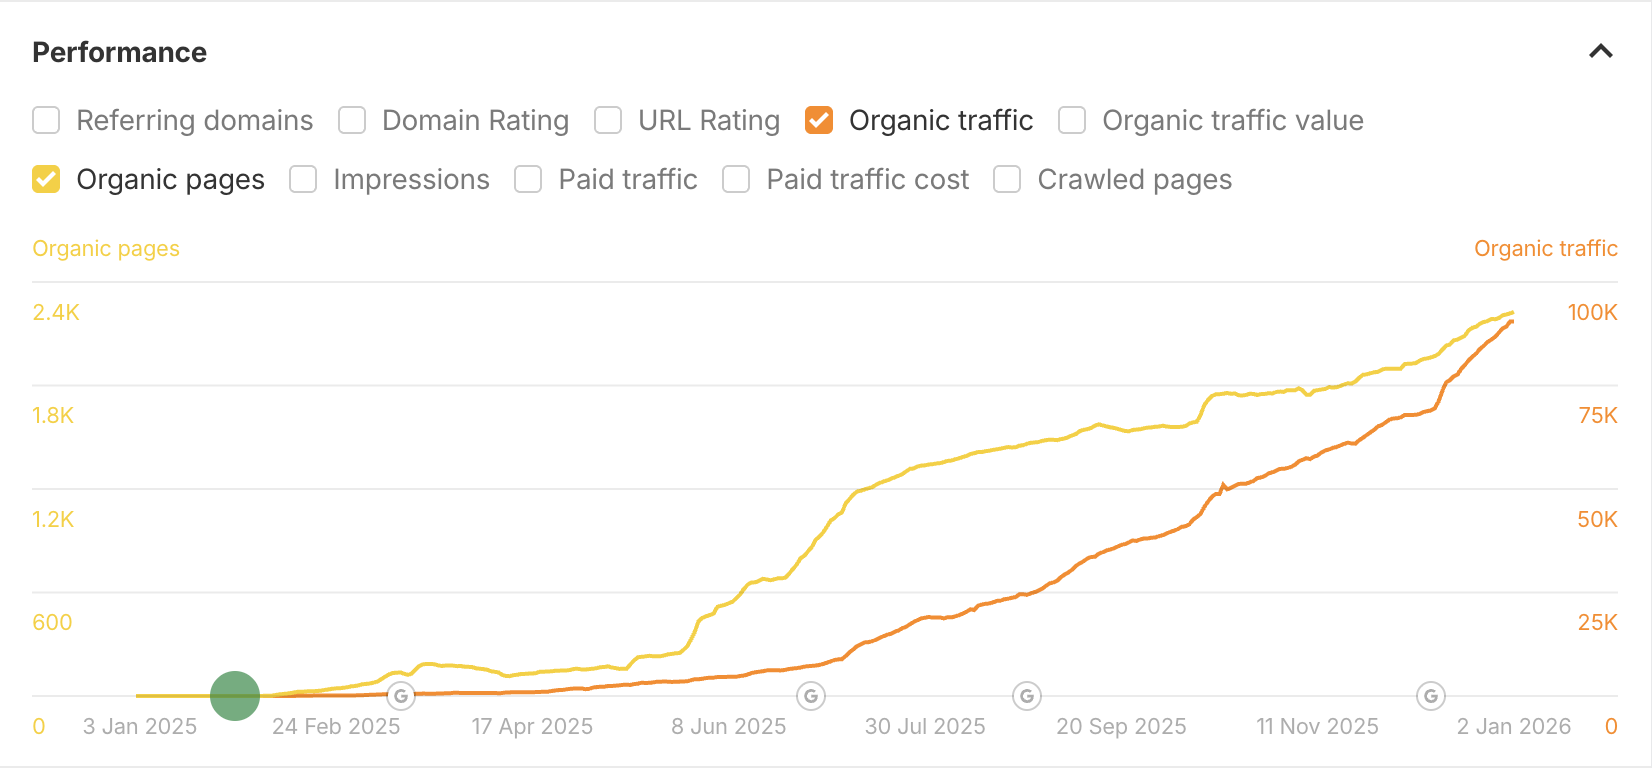Turn on the Impressions checkbox
Screen dimensions: 1652x768
pos(303,180)
